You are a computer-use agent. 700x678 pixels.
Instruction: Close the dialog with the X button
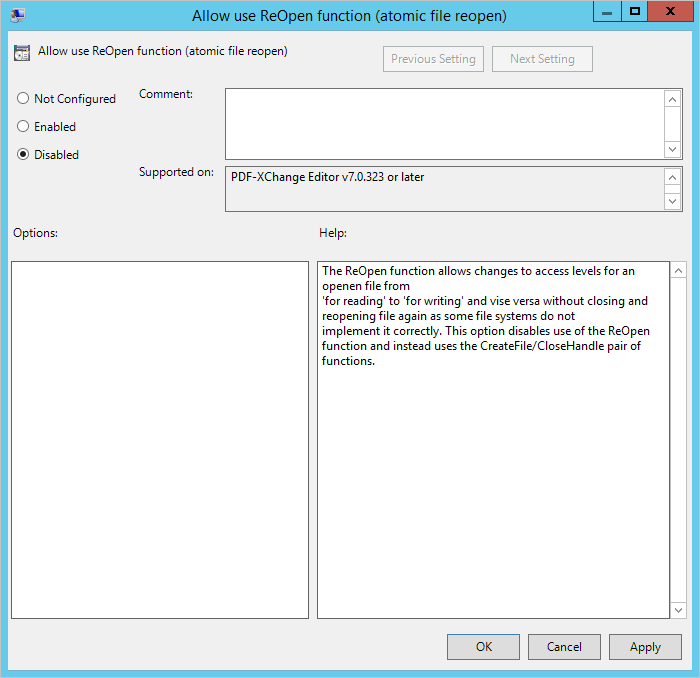tap(670, 12)
